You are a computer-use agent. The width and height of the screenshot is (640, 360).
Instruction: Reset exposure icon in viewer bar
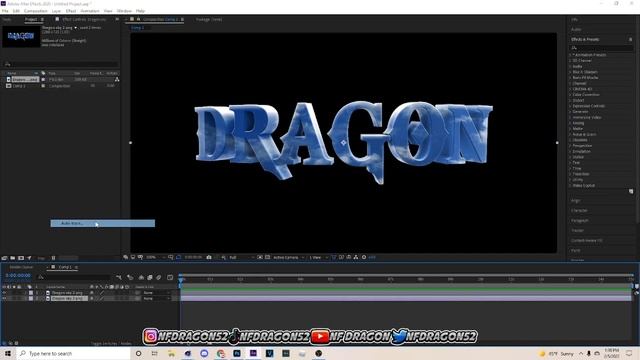point(364,258)
